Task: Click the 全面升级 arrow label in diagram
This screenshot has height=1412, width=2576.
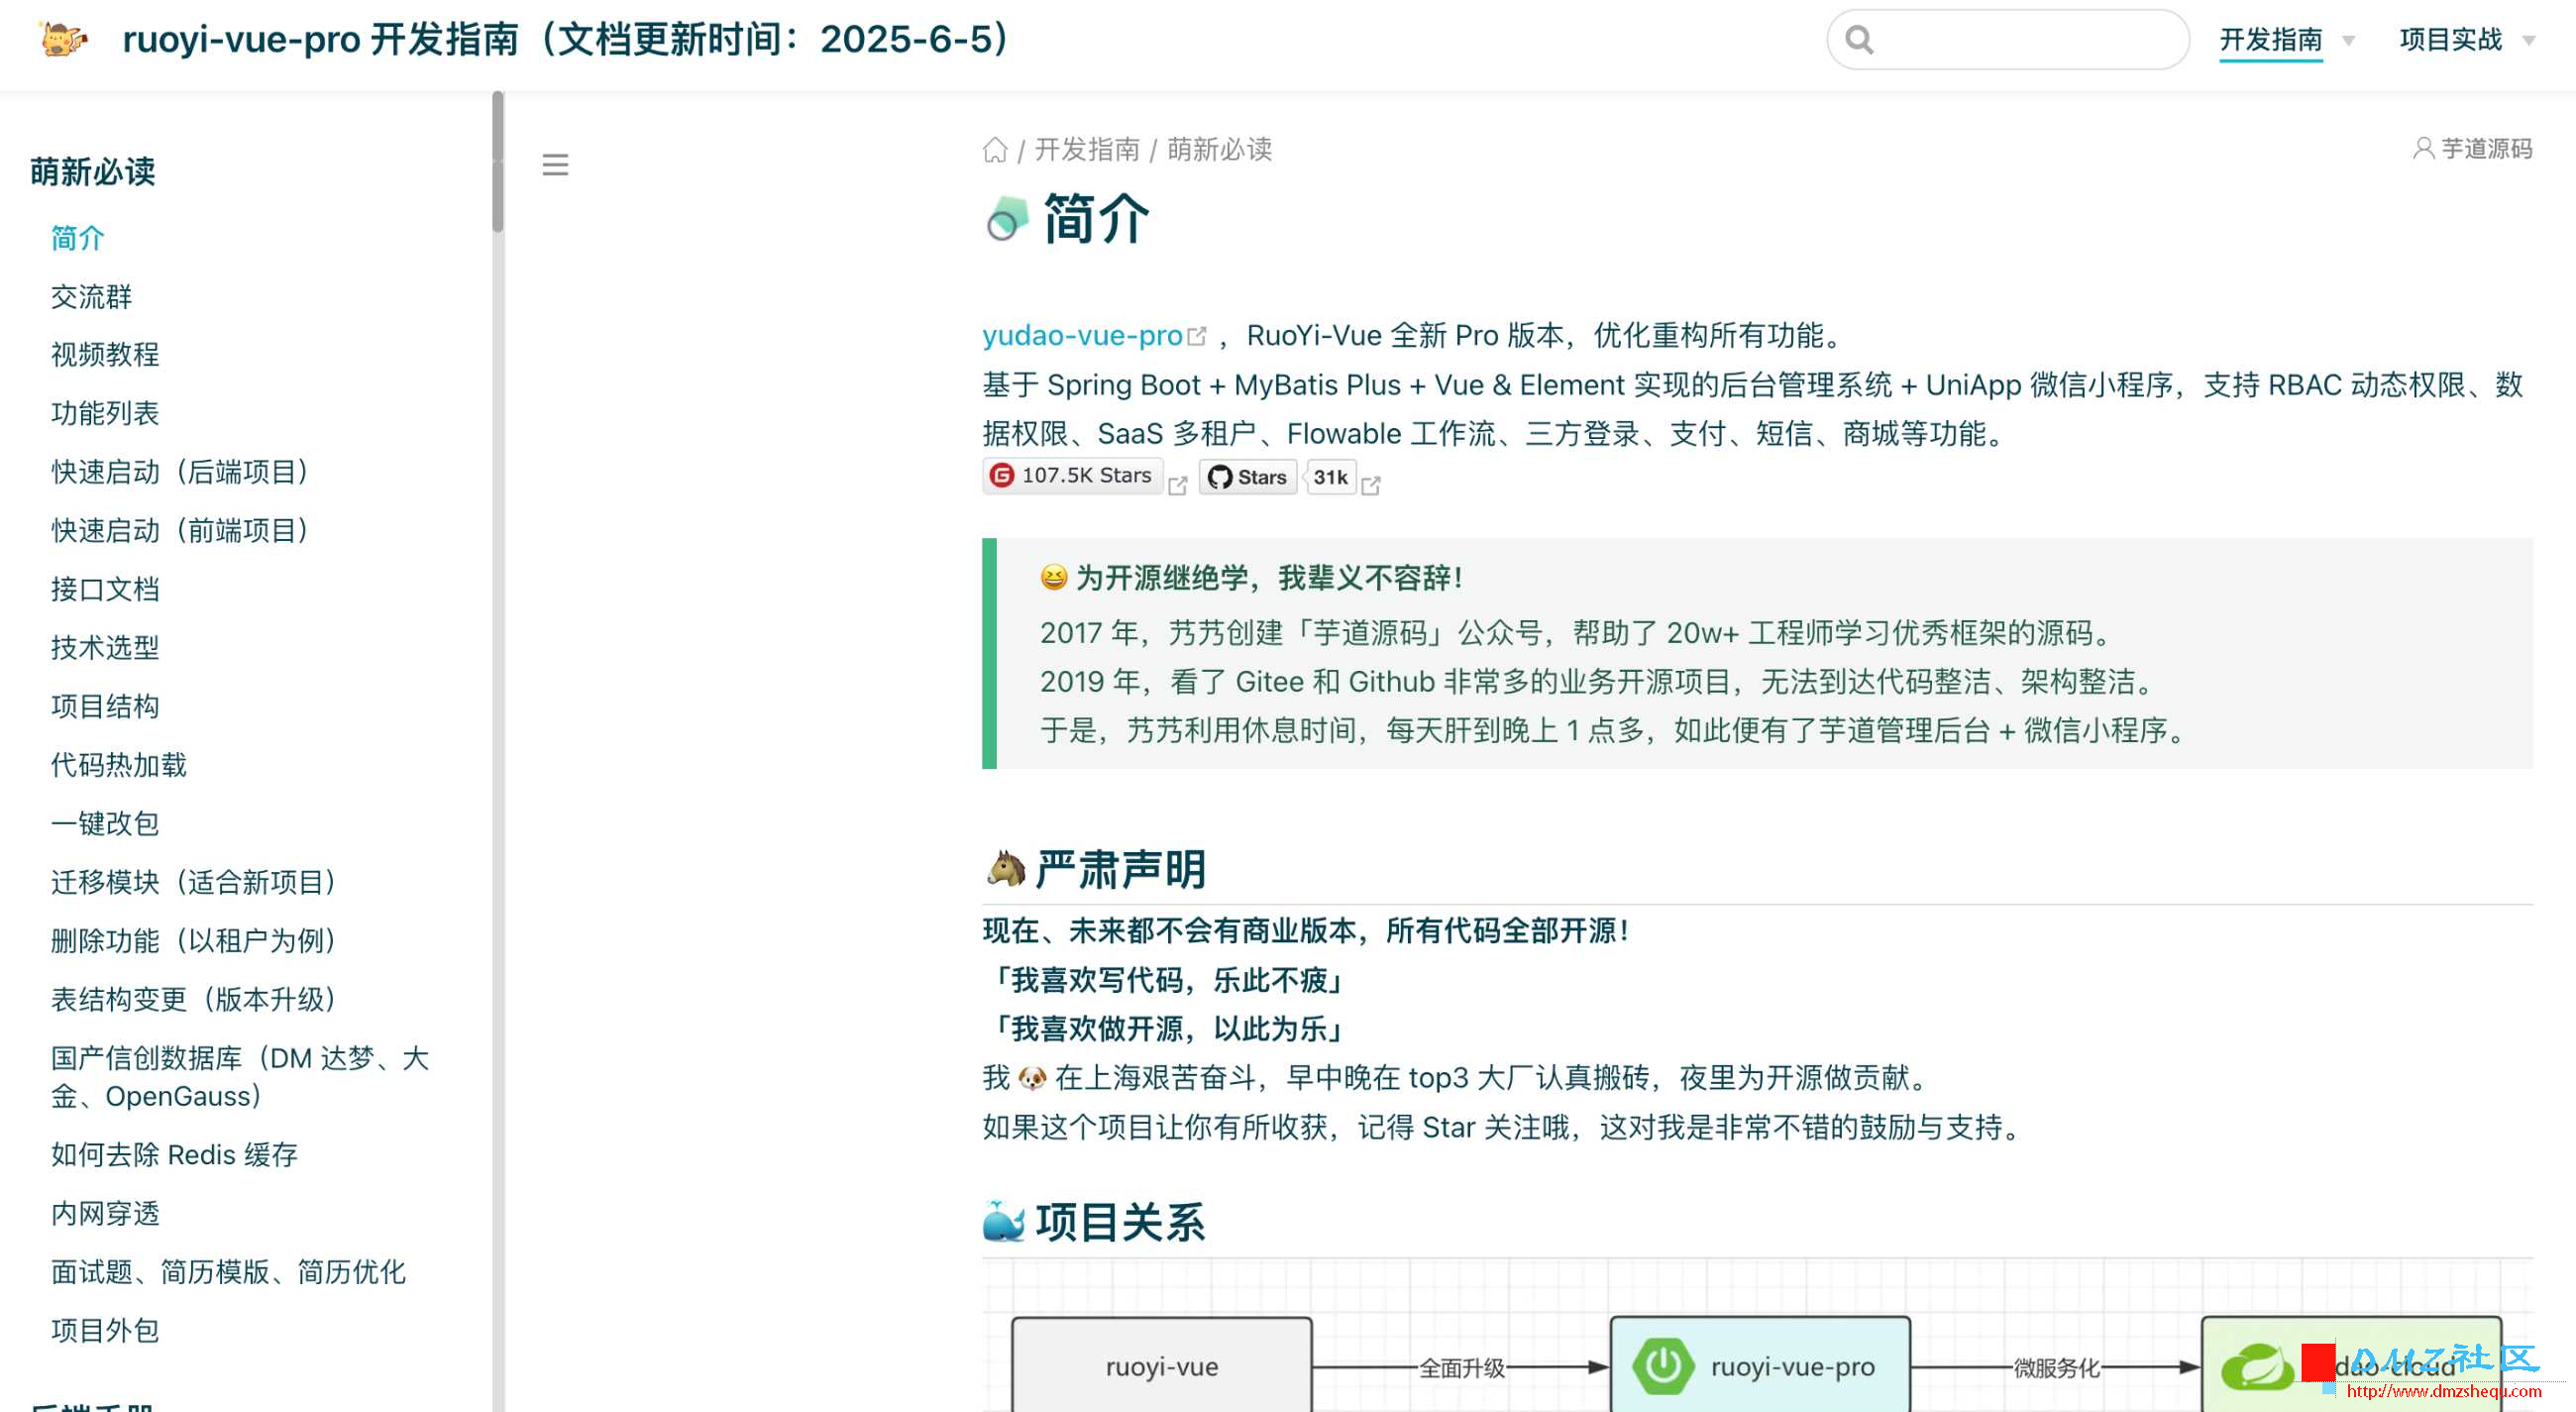Action: [x=1461, y=1368]
